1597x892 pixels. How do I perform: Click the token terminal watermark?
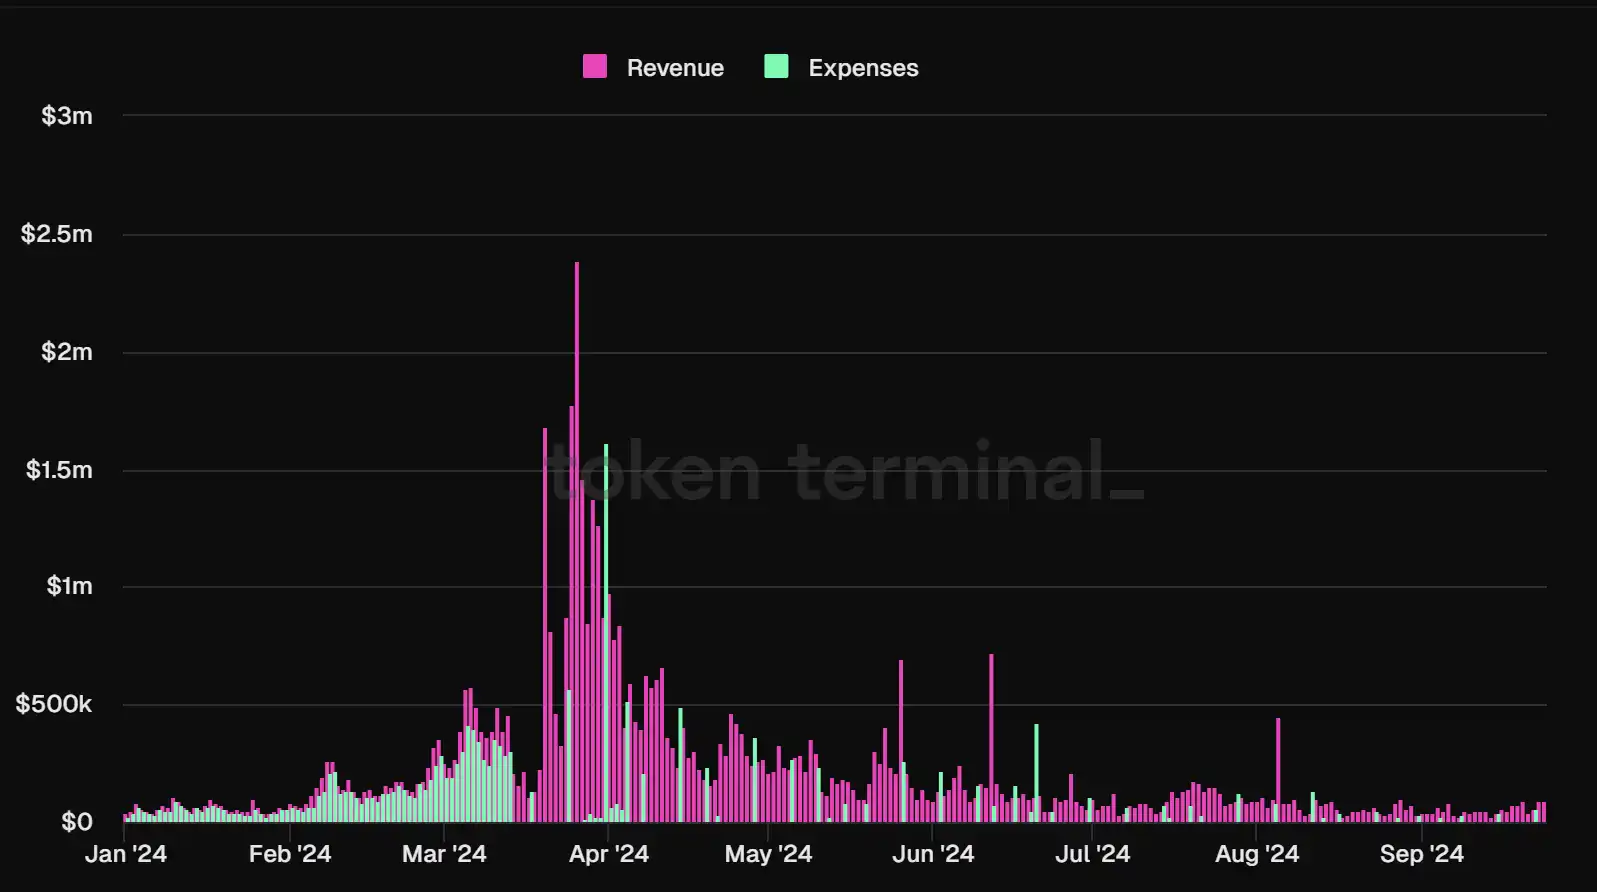pos(846,471)
